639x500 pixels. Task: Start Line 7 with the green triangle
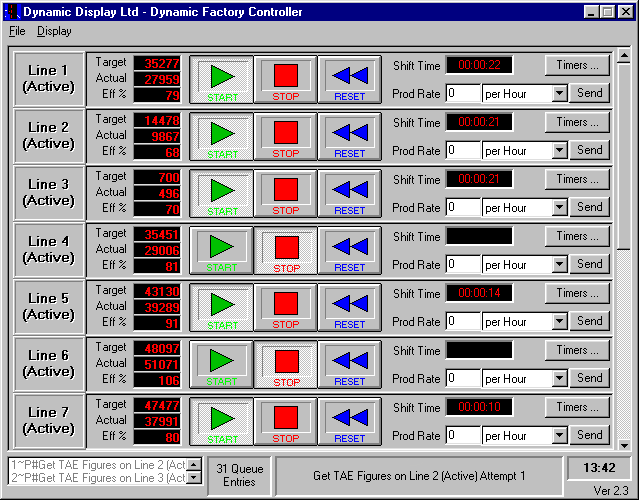(x=222, y=422)
